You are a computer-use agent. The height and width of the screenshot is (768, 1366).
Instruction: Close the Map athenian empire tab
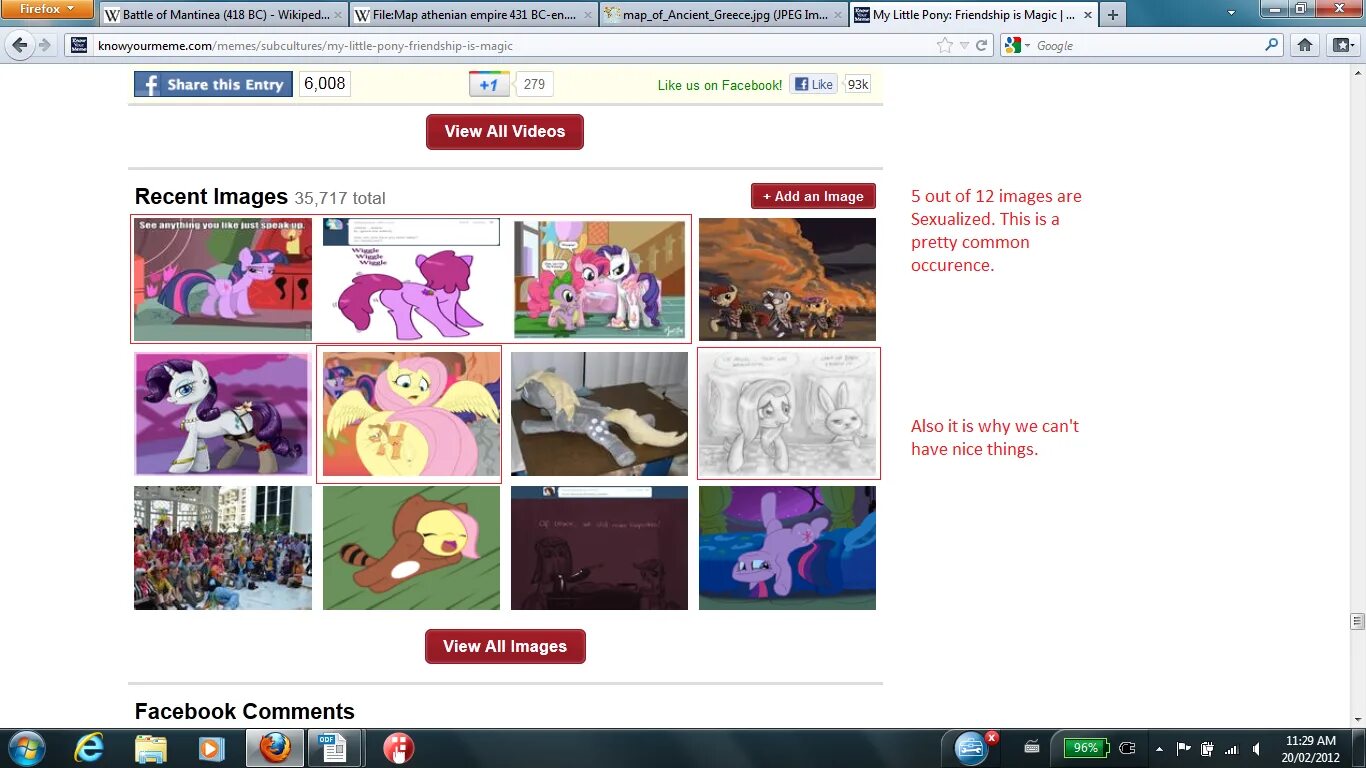tap(588, 15)
